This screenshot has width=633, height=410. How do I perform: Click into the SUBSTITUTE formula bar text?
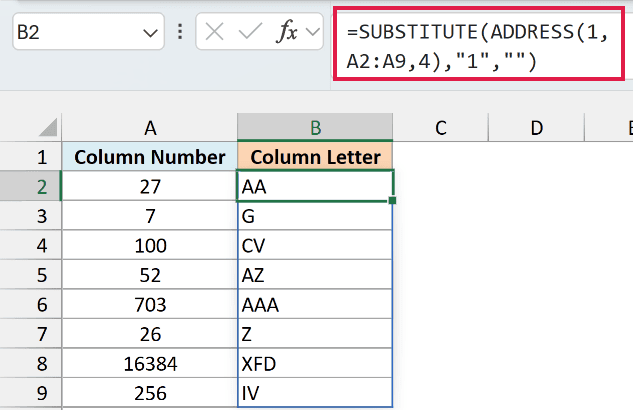478,44
